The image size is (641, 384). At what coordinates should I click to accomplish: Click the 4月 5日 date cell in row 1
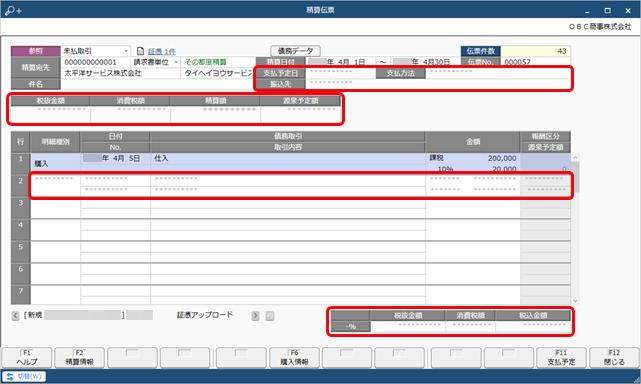pyautogui.click(x=115, y=158)
